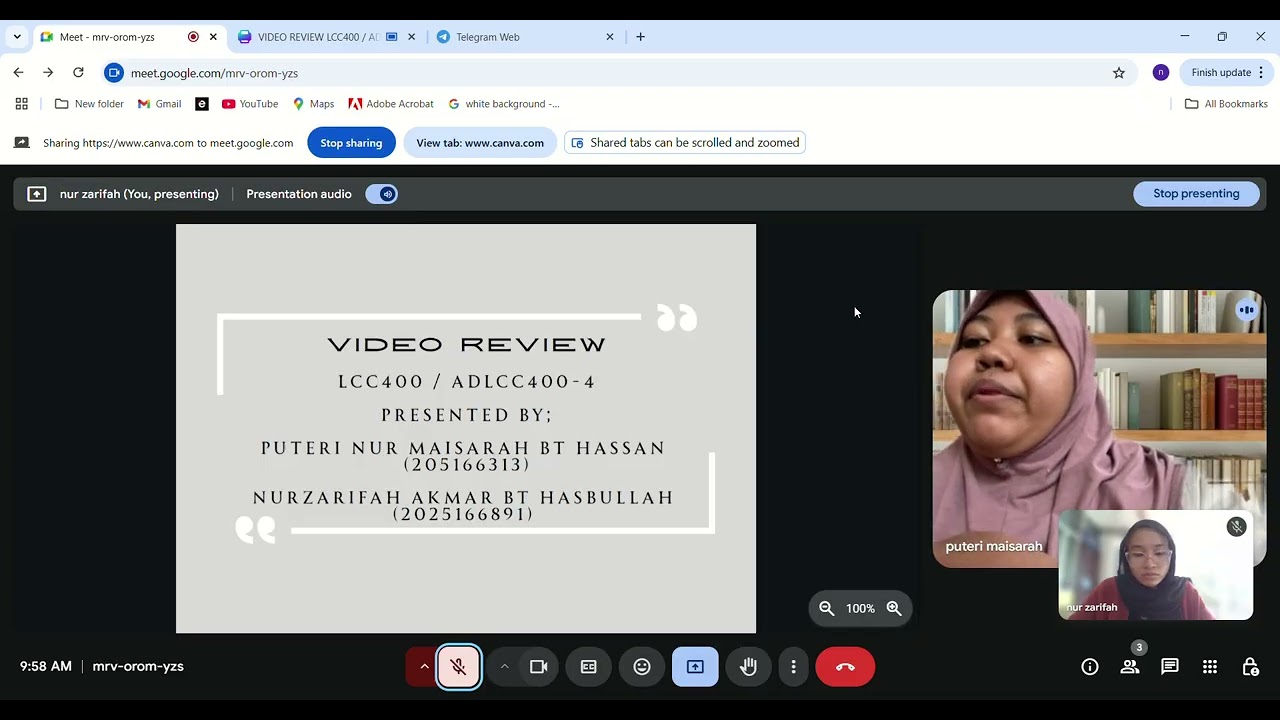Viewport: 1280px width, 720px height.
Task: Go forward to the next page
Action: pyautogui.click(x=48, y=73)
